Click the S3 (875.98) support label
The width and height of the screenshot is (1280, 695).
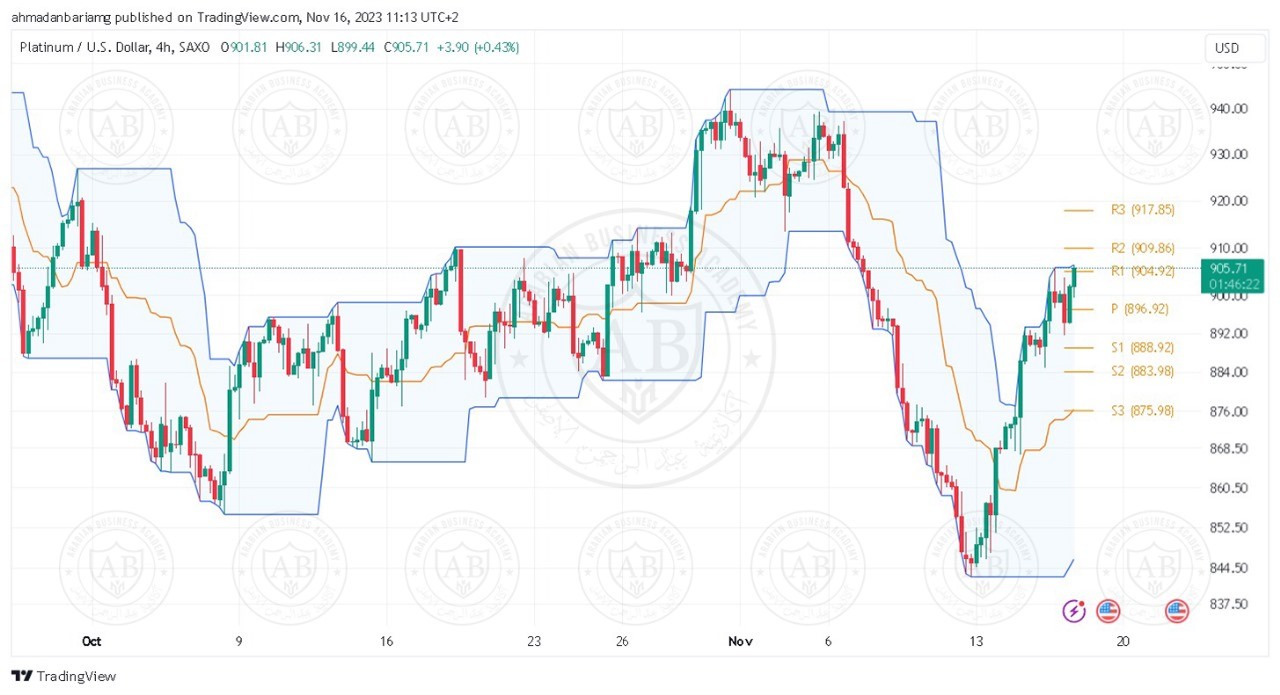pyautogui.click(x=1141, y=410)
